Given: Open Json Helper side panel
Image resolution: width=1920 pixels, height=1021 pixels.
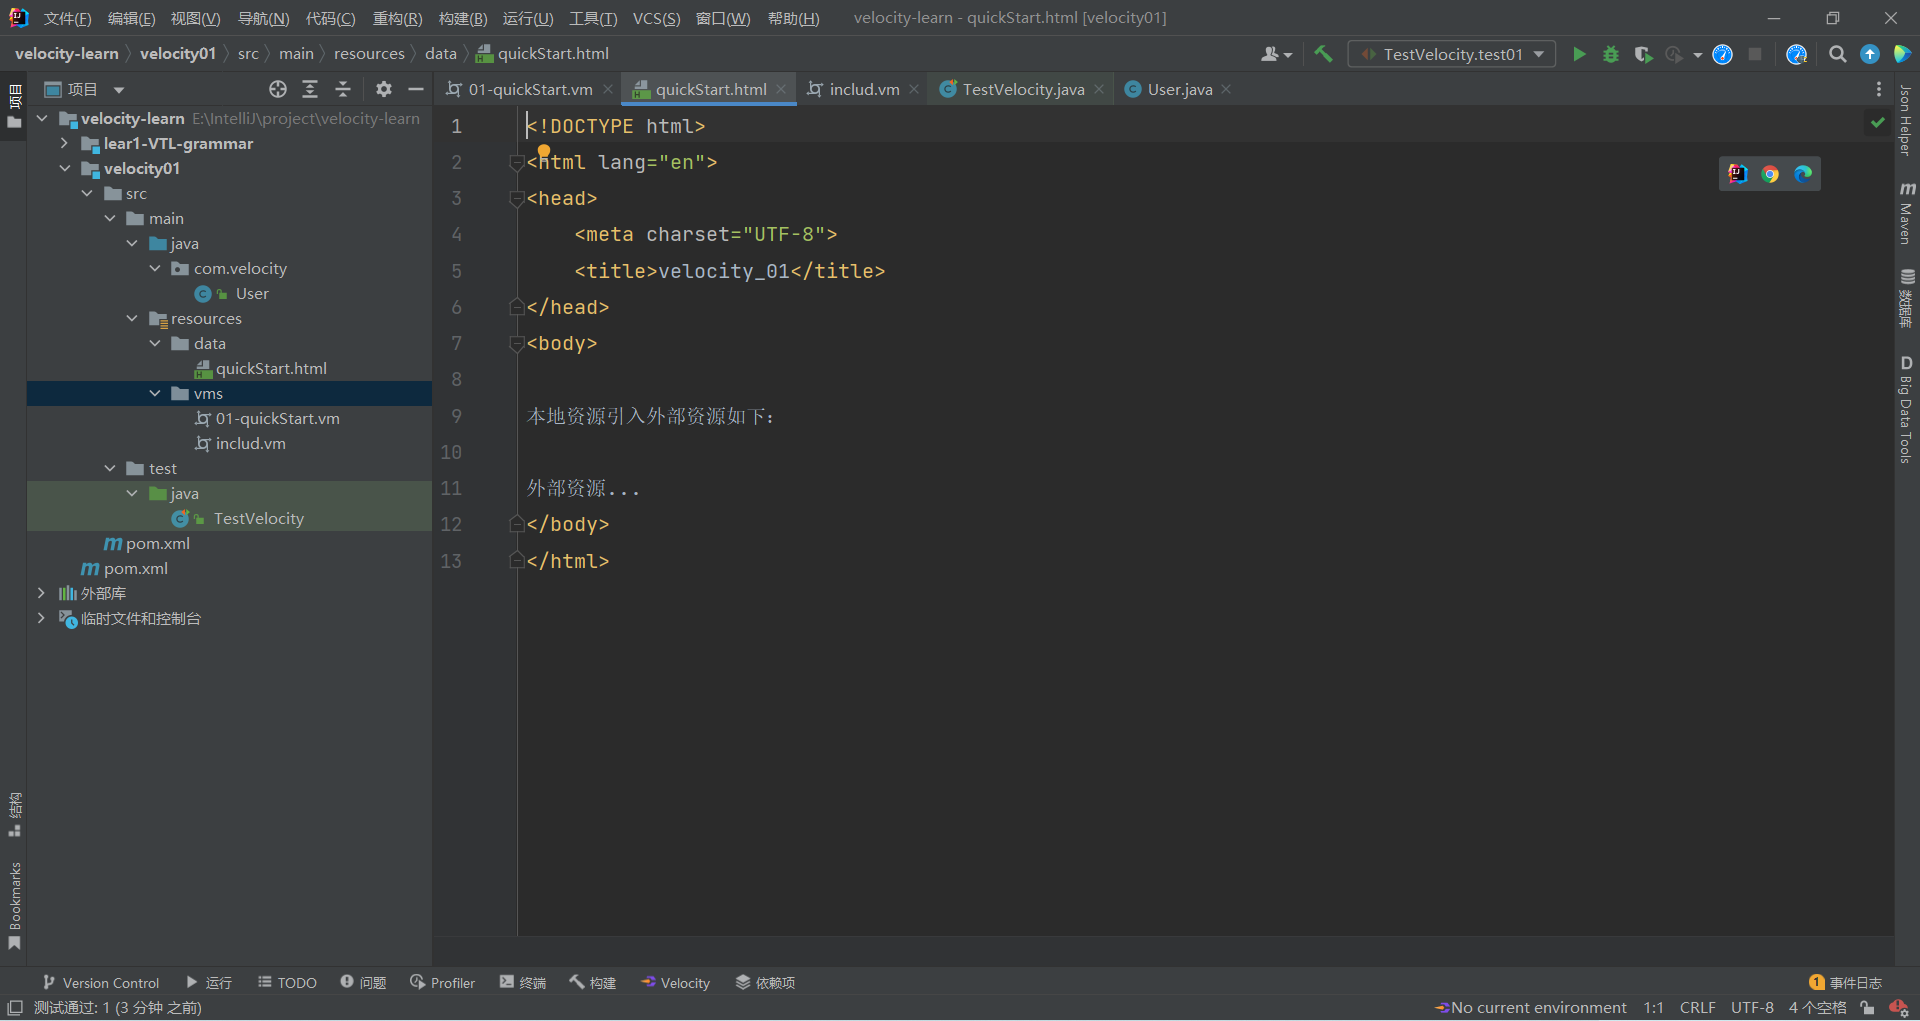Looking at the screenshot, I should pyautogui.click(x=1905, y=120).
